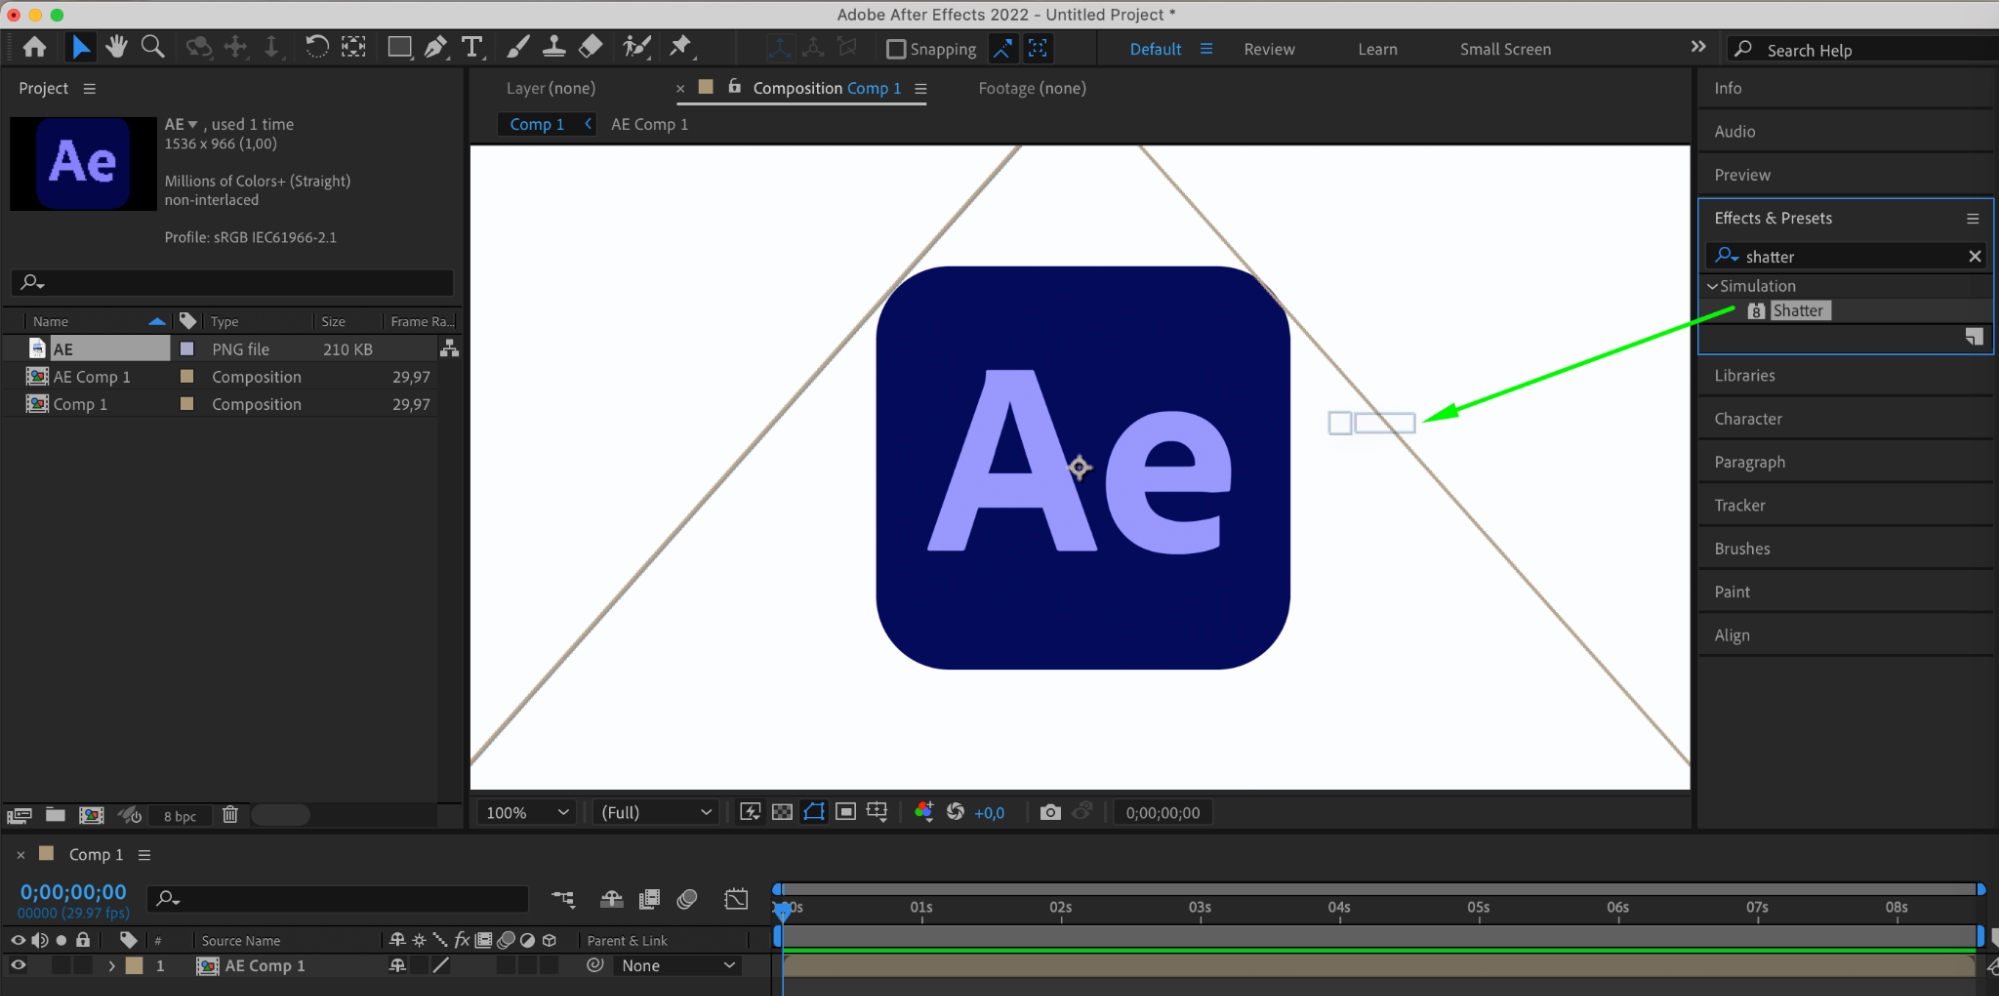
Task: Select the Shatter effect
Action: [x=1797, y=311]
